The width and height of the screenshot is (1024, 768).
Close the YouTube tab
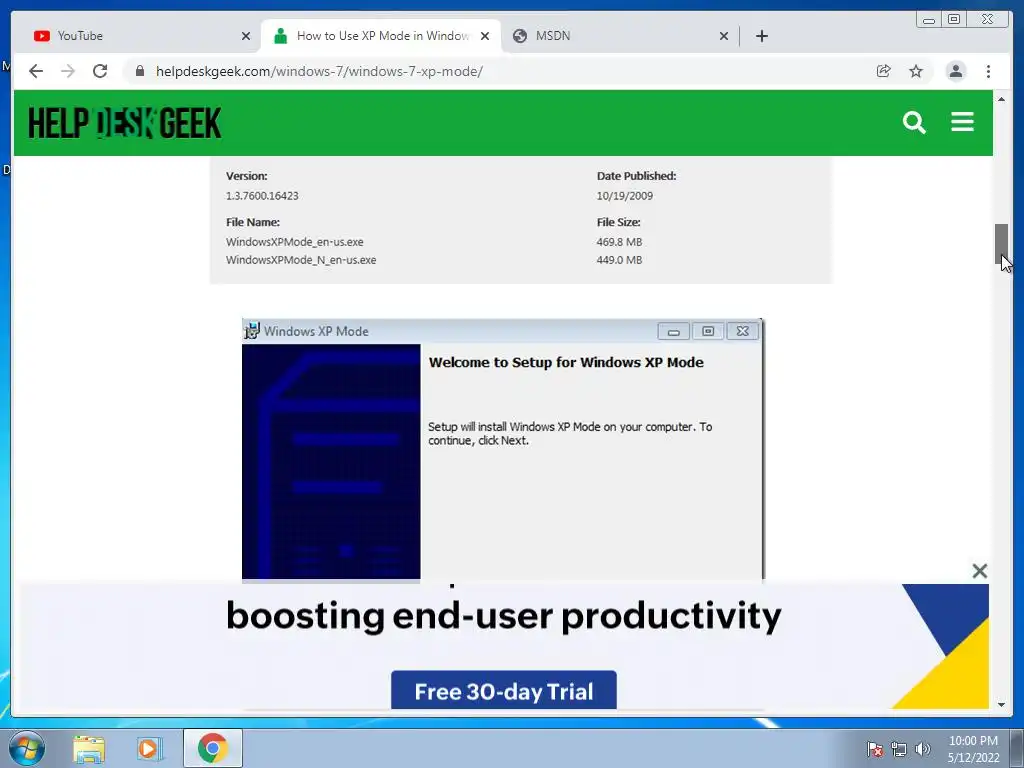[x=246, y=36]
